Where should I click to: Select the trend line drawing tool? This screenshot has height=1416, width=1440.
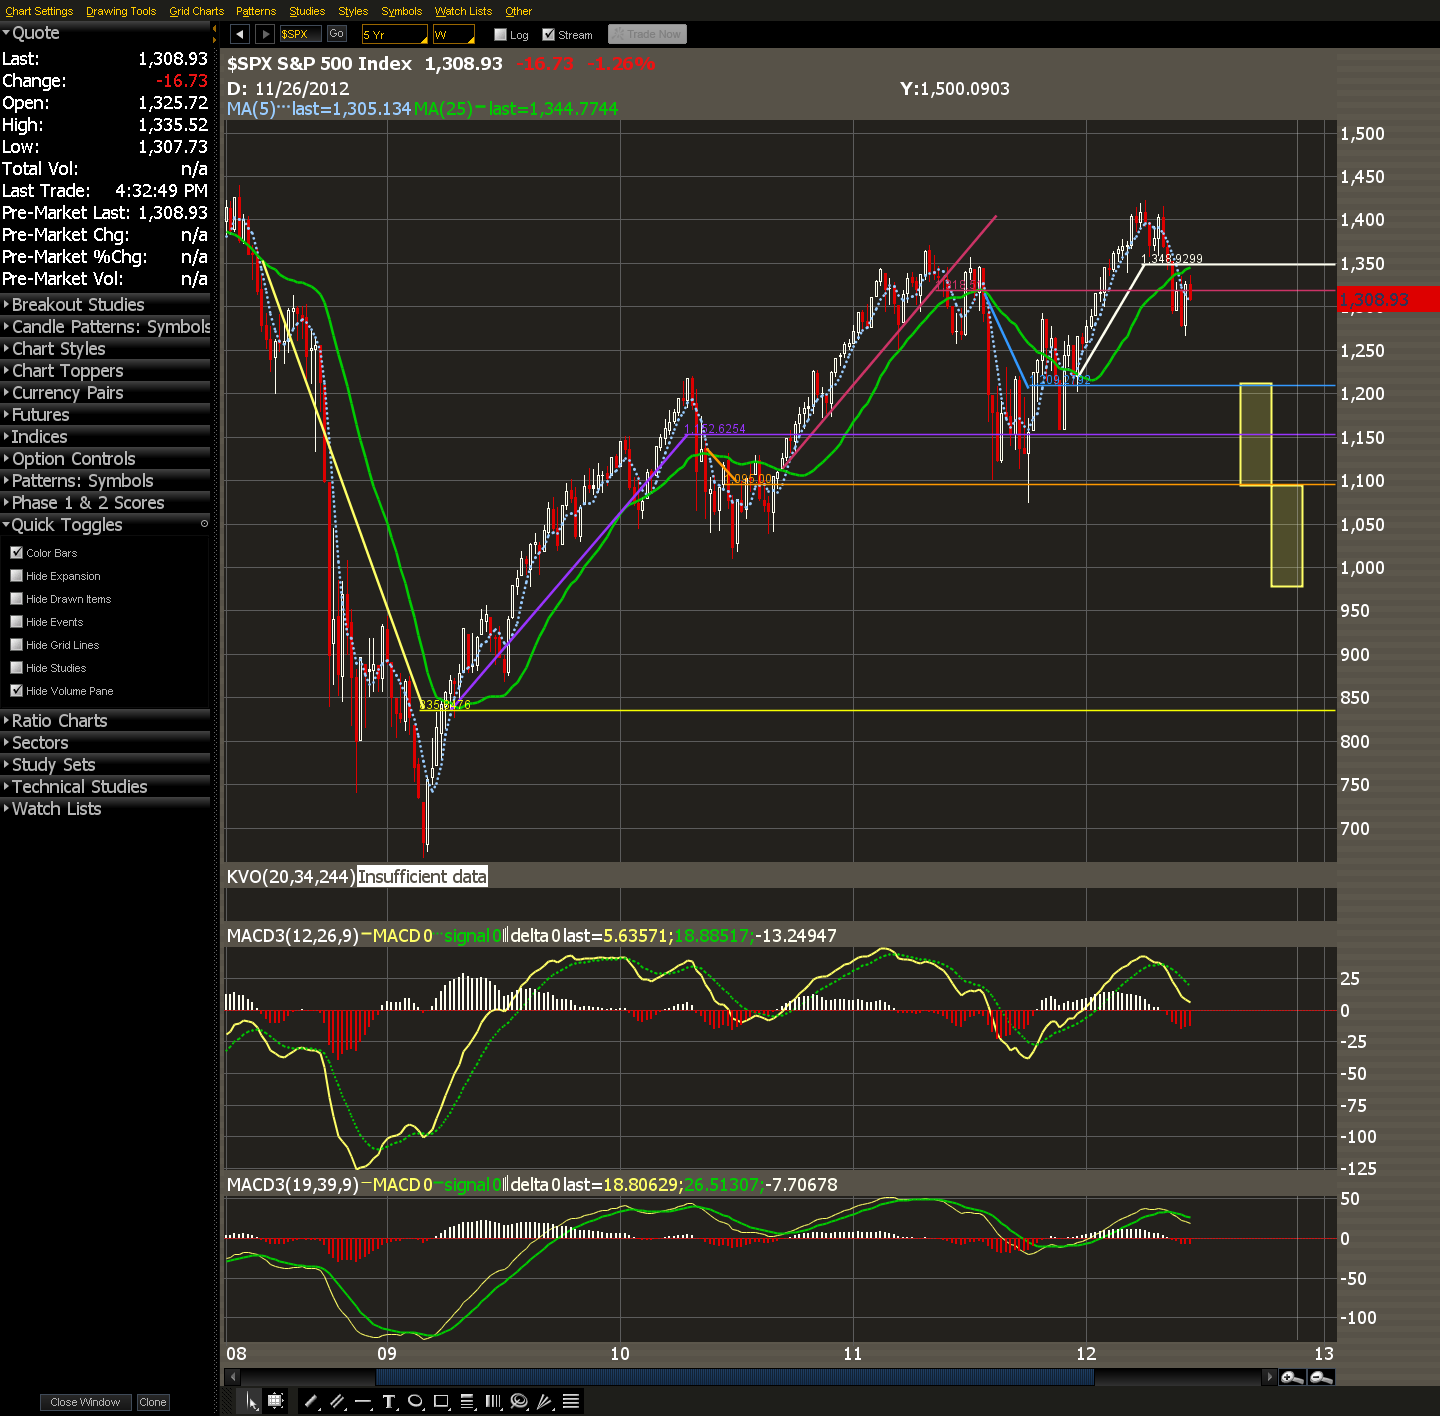311,1402
